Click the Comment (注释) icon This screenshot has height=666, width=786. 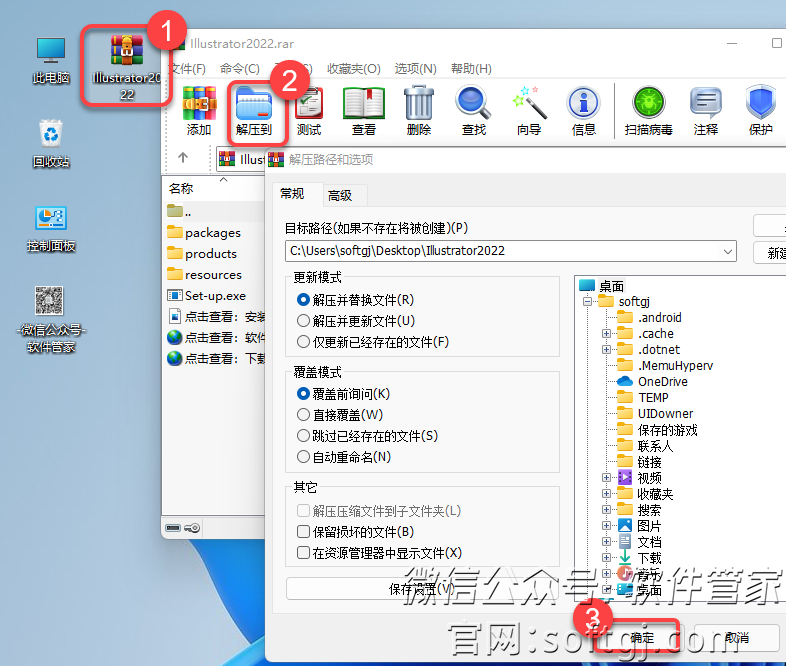[706, 103]
